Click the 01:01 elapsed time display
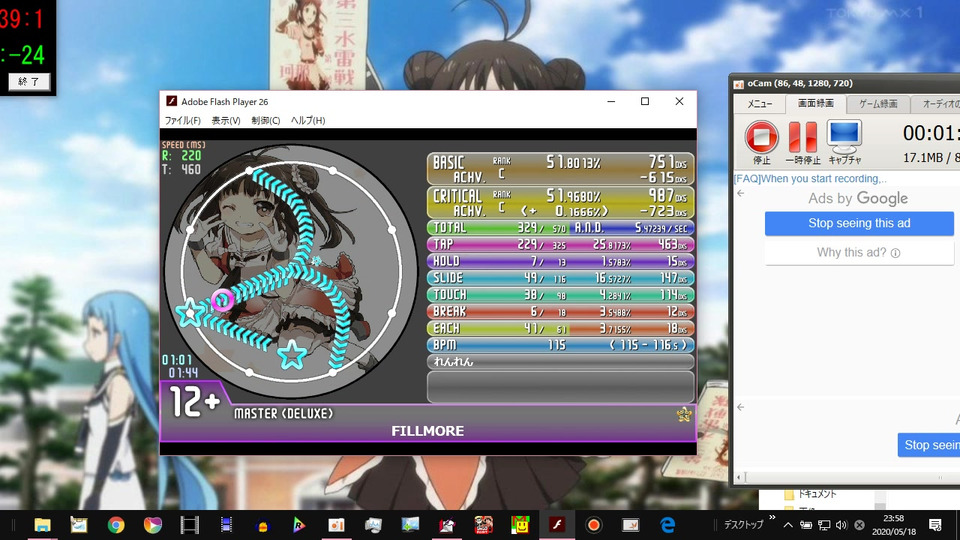Image resolution: width=960 pixels, height=540 pixels. pos(177,360)
